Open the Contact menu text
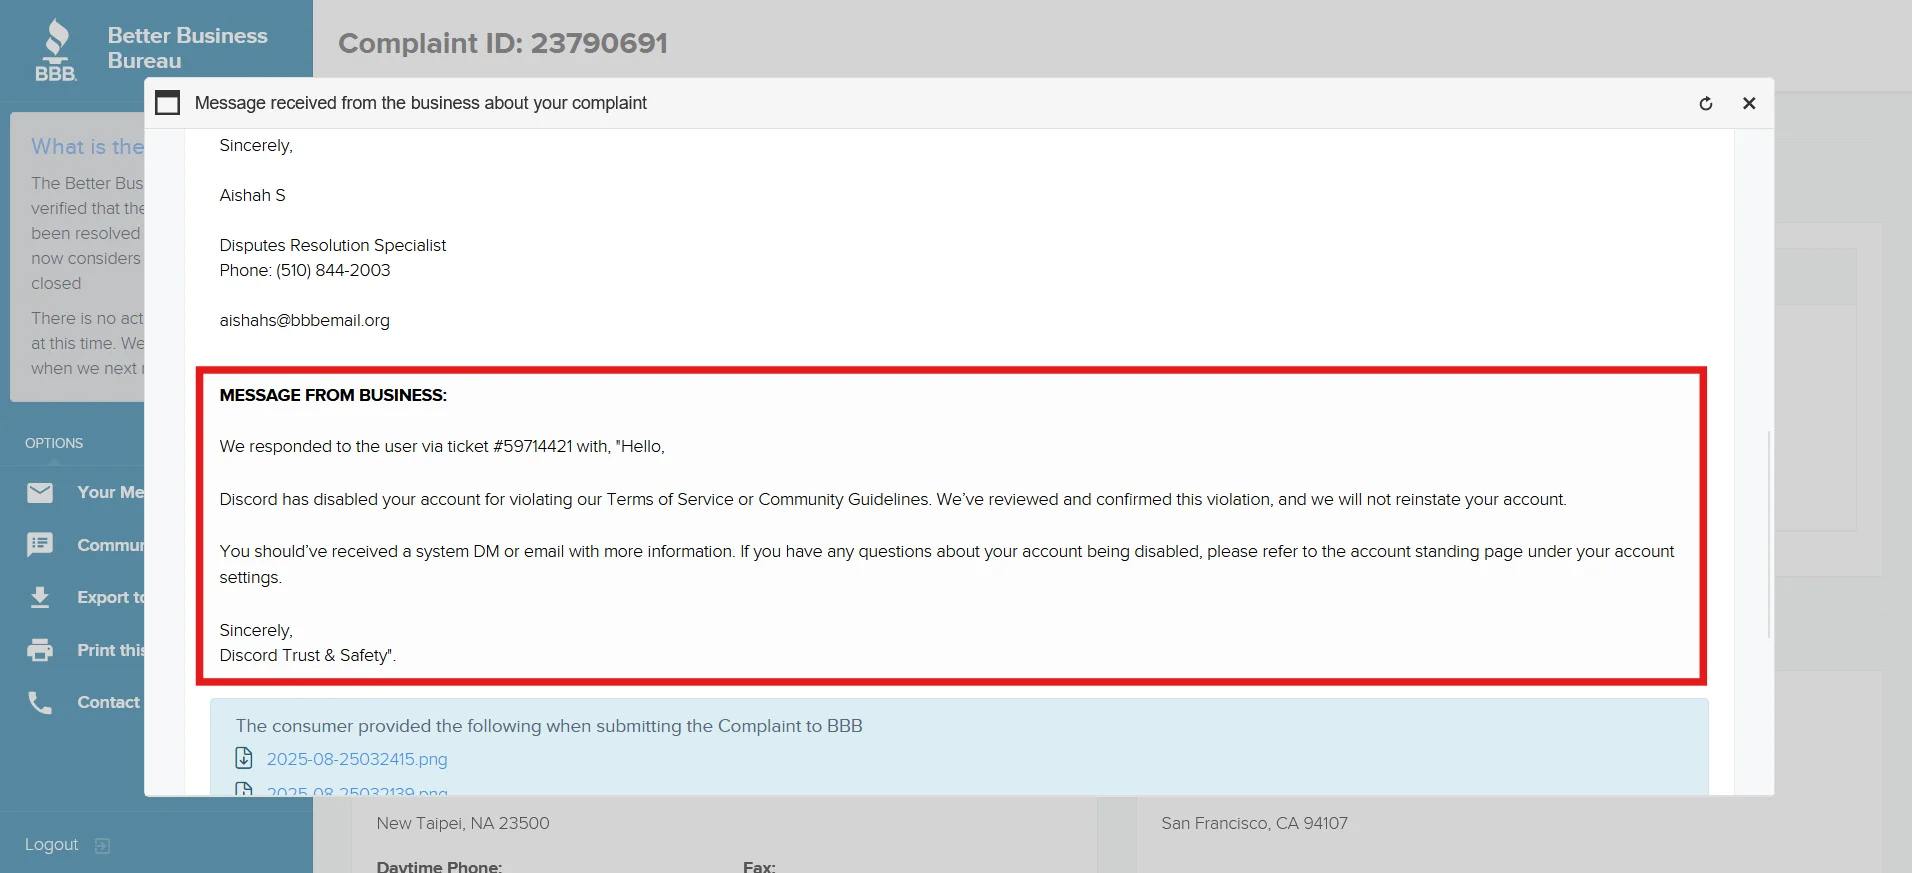The width and height of the screenshot is (1912, 873). point(108,702)
